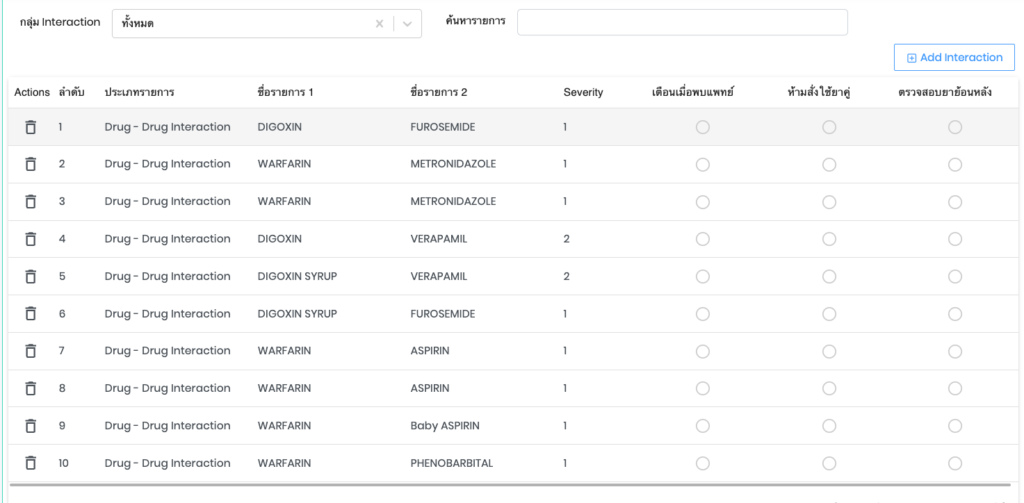Delete row 5 DIGOXIN SYRUP–VERAPAMIL
Screen dimensions: 1024x503
[30, 276]
